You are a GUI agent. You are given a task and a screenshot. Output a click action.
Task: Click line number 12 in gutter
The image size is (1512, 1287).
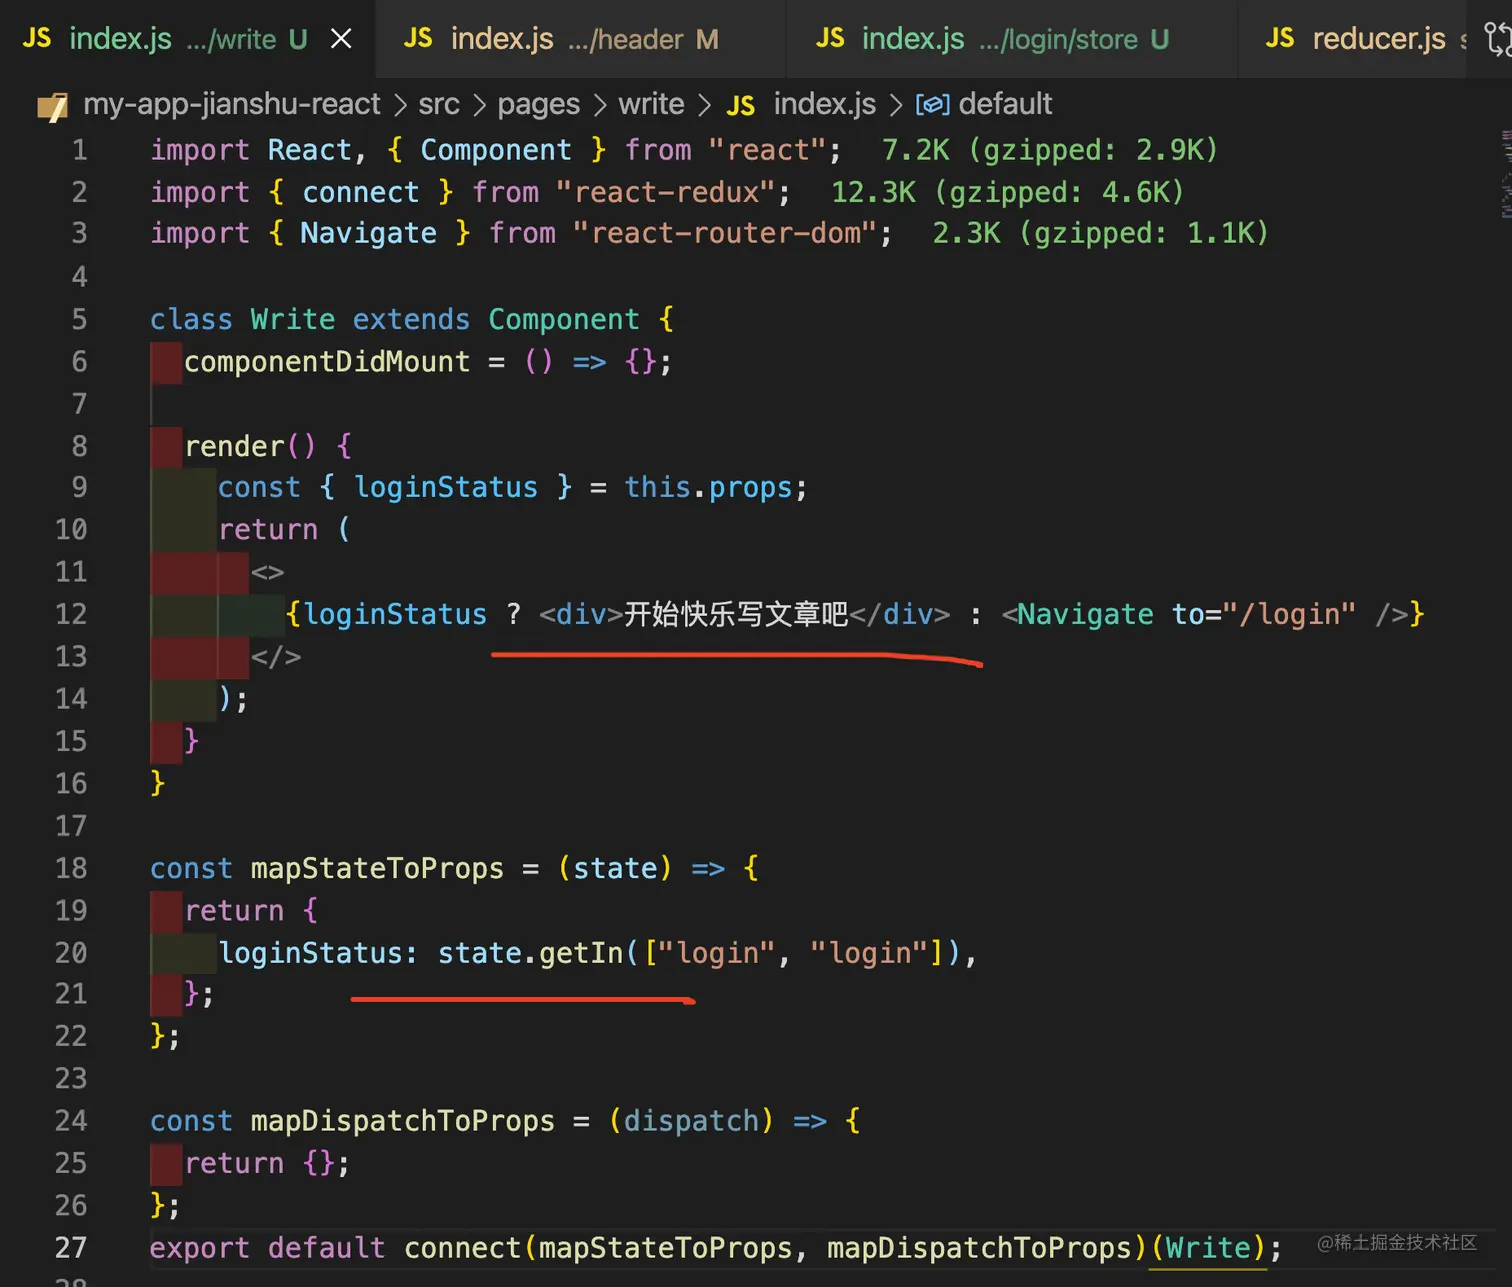71,614
